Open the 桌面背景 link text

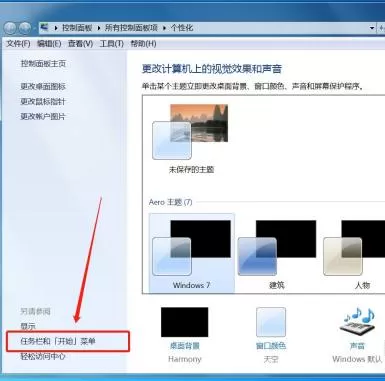pos(185,346)
